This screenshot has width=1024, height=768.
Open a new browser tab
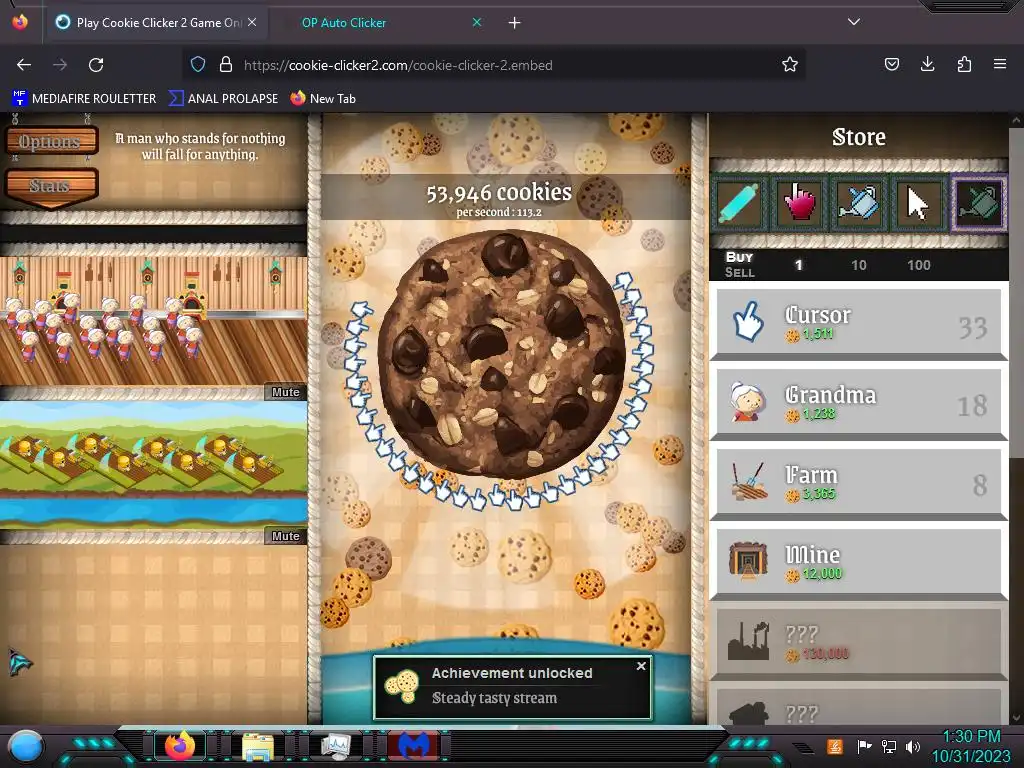515,23
